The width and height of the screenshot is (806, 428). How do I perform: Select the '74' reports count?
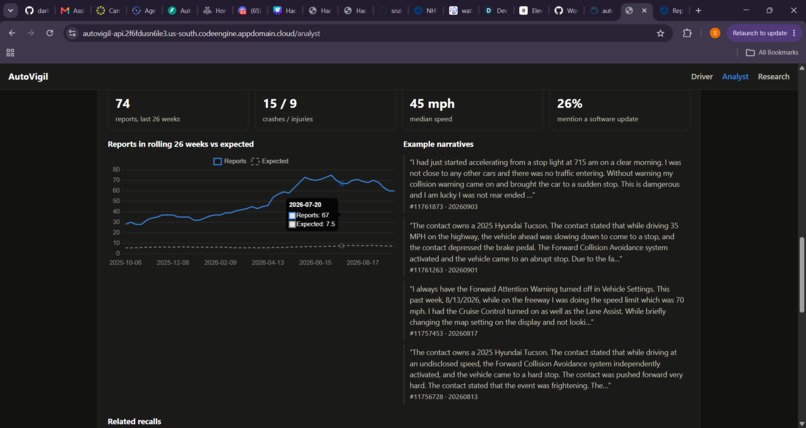click(123, 104)
